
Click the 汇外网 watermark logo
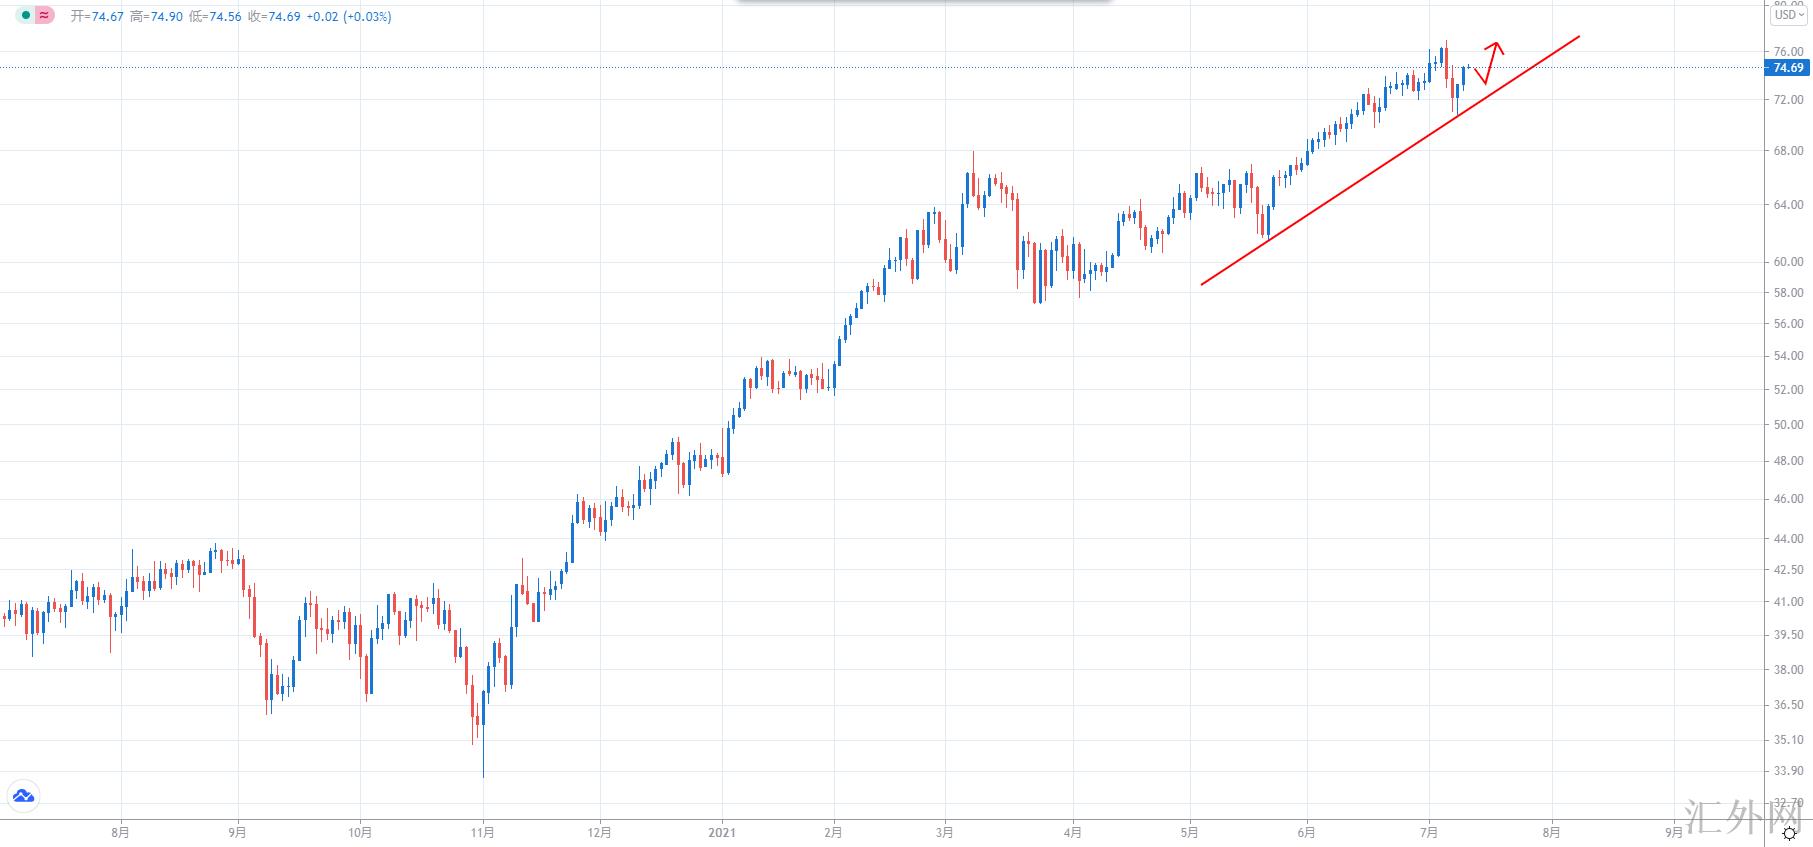tap(1744, 818)
